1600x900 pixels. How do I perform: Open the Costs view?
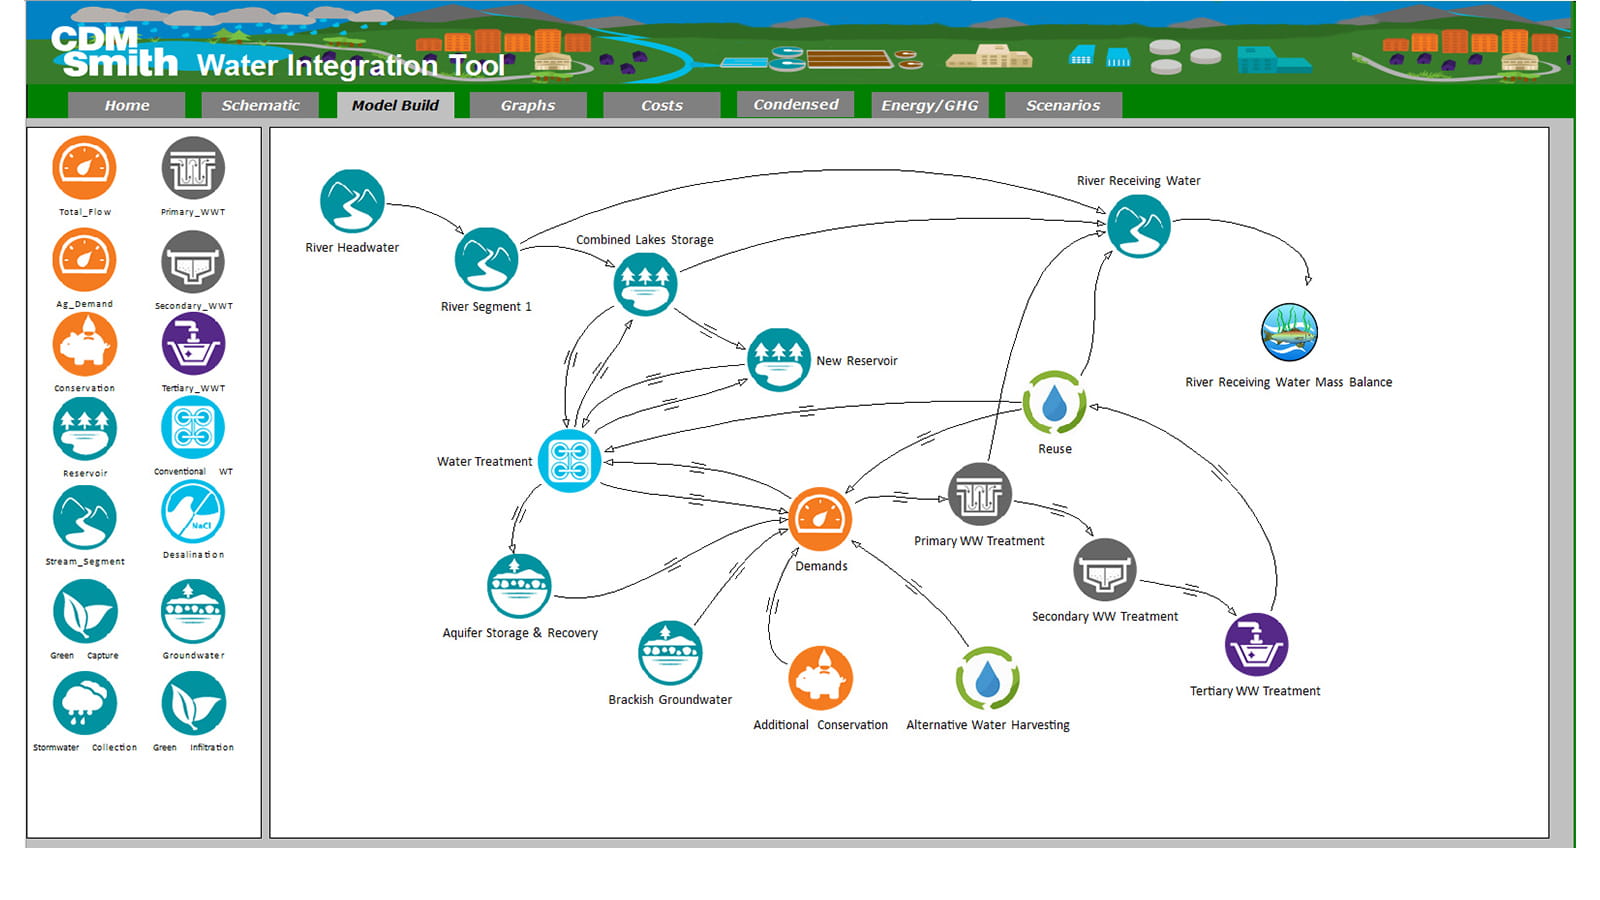coord(661,105)
